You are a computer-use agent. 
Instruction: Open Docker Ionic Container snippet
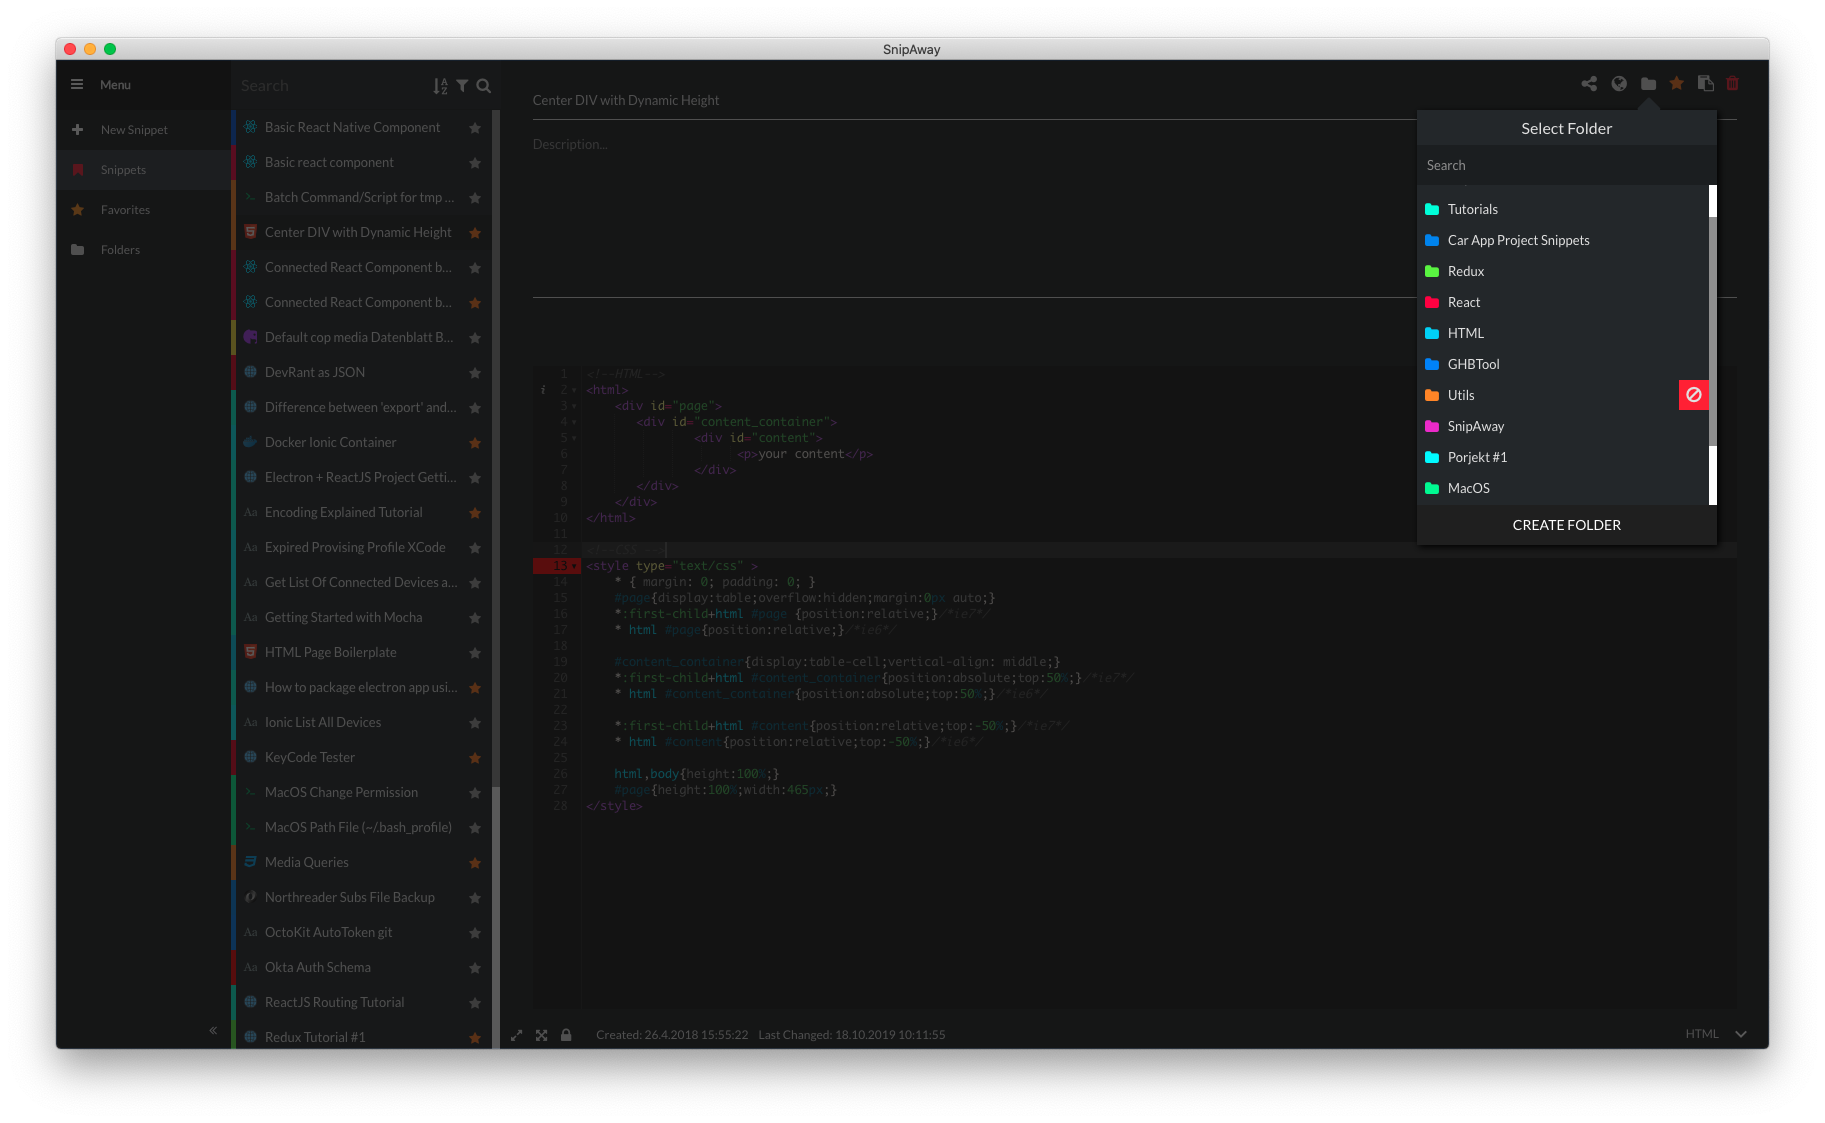pos(330,442)
